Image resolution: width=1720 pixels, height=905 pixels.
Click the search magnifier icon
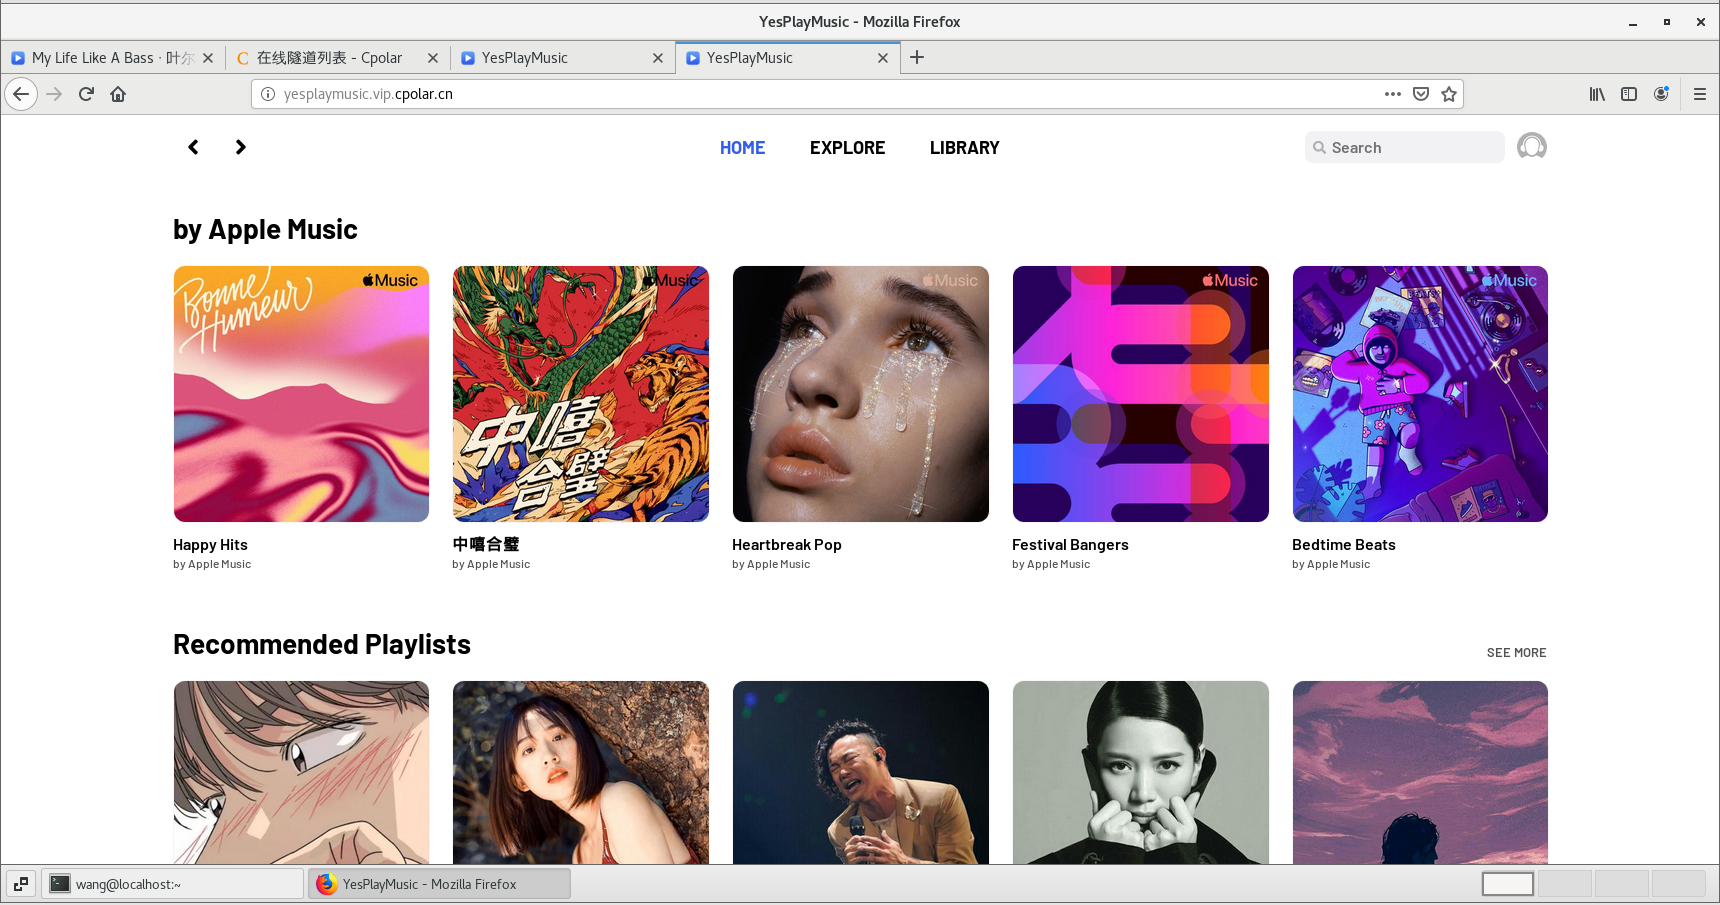pos(1320,148)
